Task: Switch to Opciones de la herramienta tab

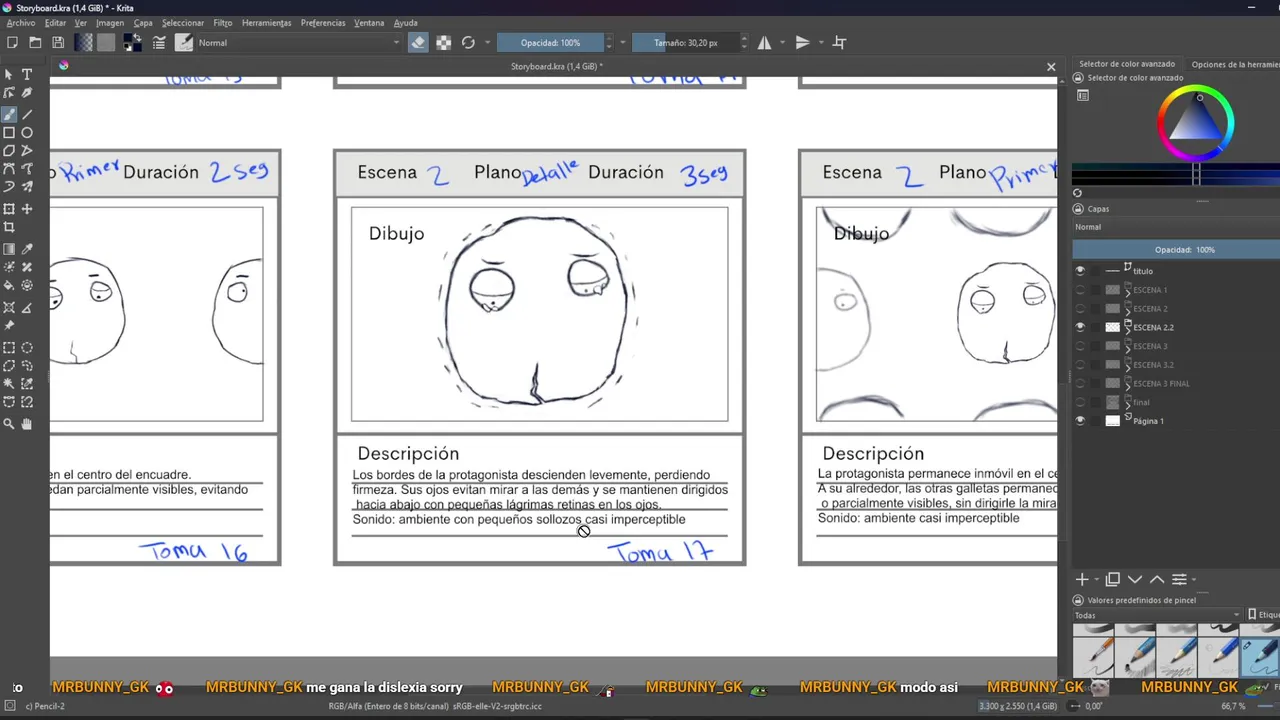Action: coord(1235,64)
